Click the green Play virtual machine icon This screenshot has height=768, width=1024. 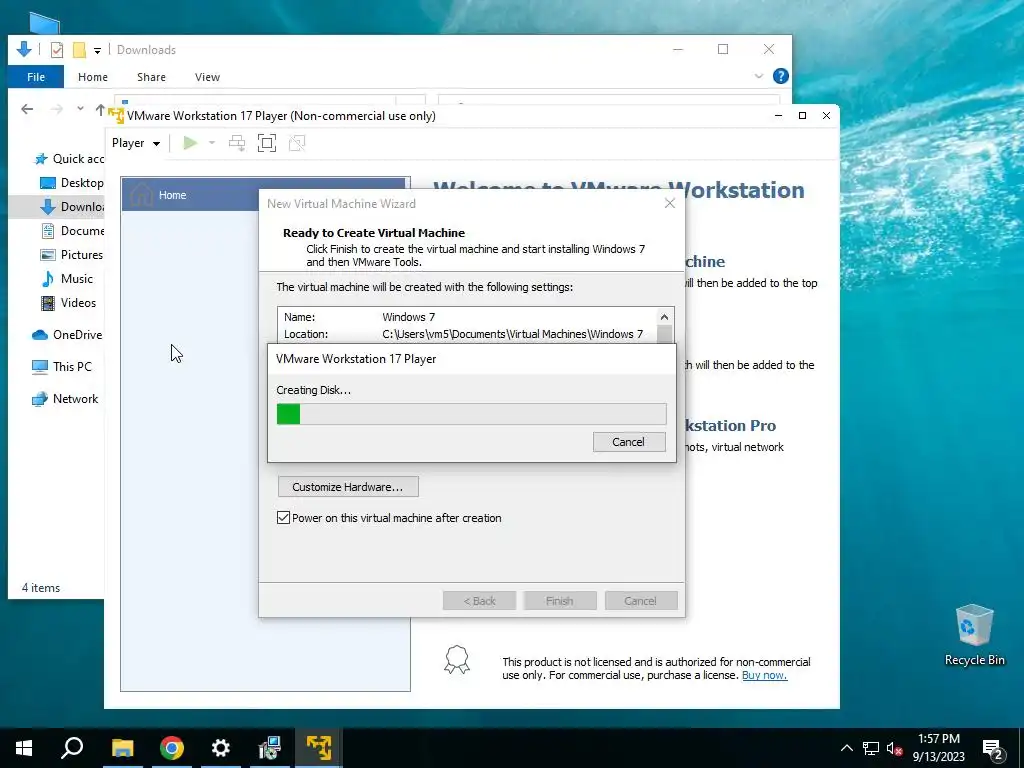(190, 143)
